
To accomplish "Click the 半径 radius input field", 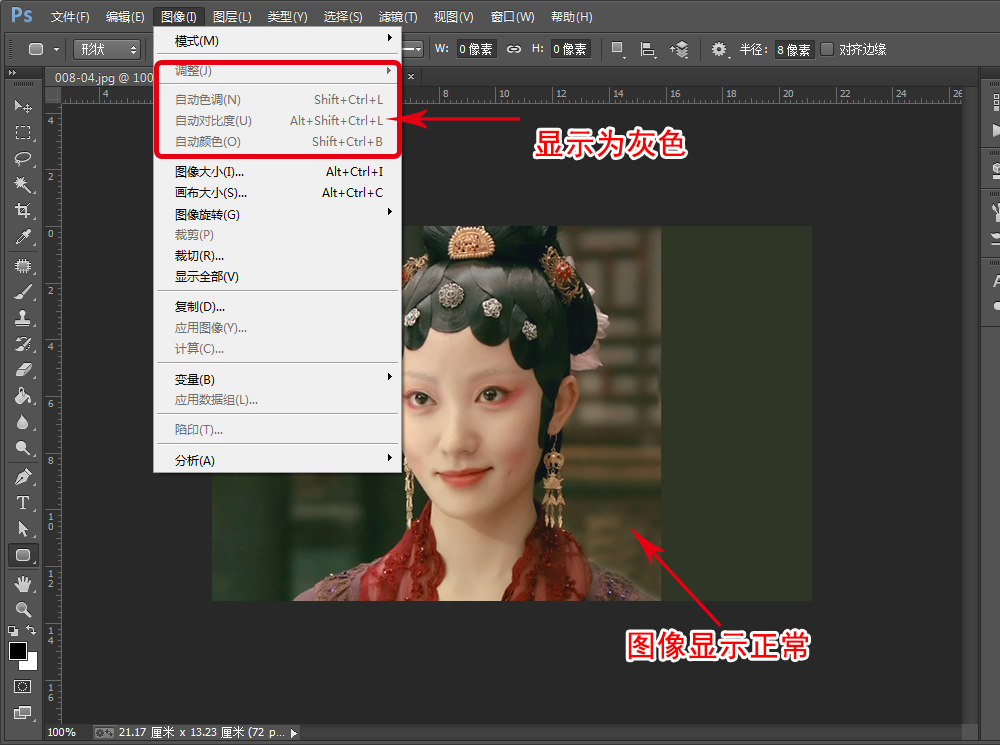I will 793,49.
